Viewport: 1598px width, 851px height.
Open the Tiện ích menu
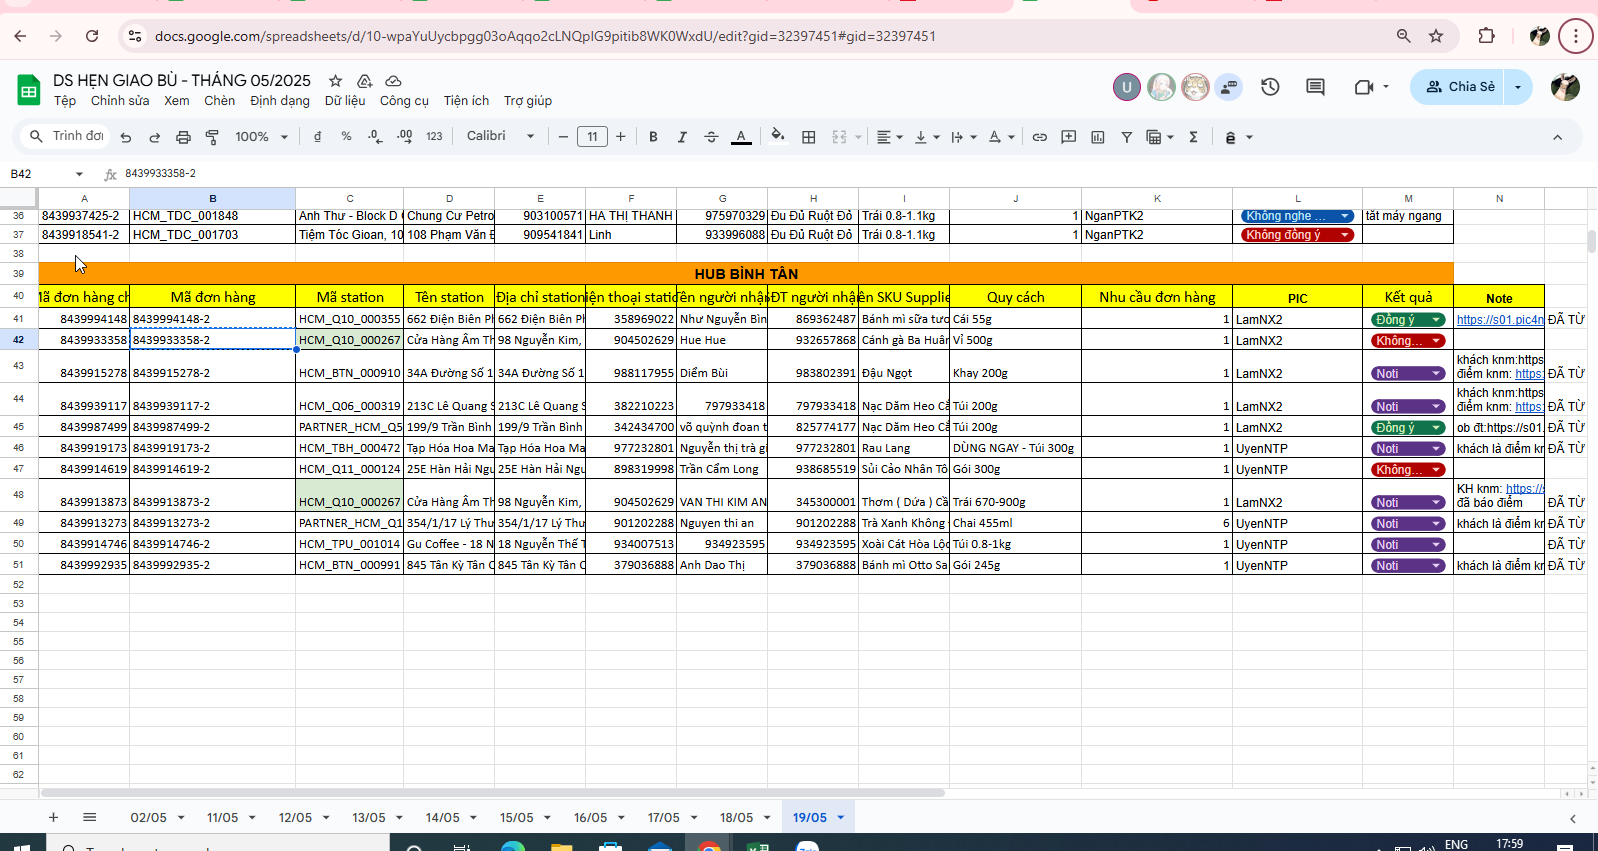[x=466, y=101]
